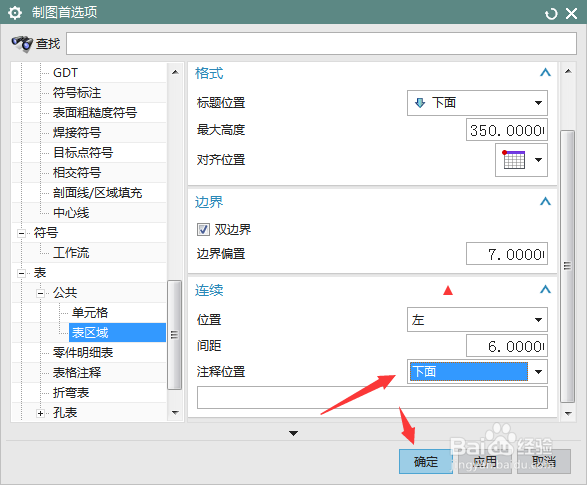
Task: Click the 对齐位置 table icon
Action: pyautogui.click(x=514, y=160)
